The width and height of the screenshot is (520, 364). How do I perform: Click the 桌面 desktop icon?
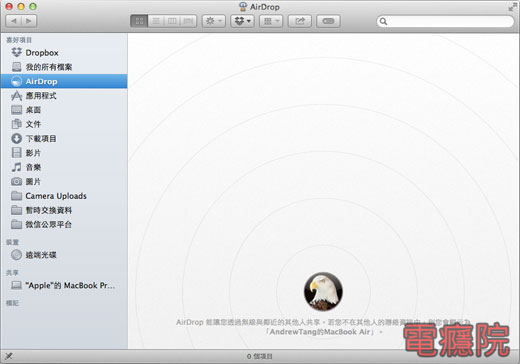[x=16, y=110]
